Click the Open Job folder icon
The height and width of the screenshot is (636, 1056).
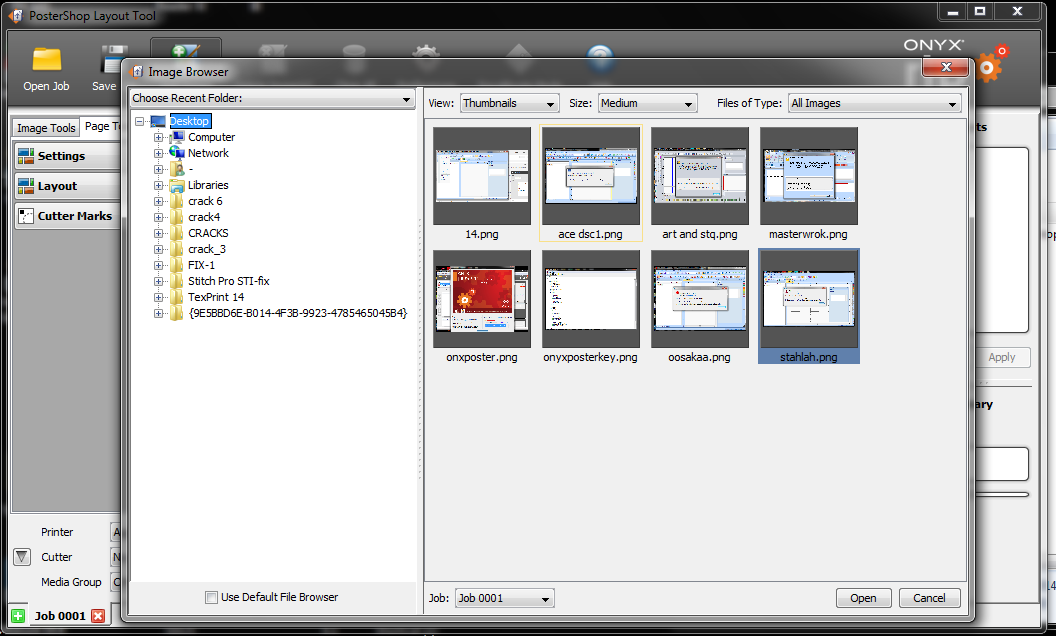point(46,61)
